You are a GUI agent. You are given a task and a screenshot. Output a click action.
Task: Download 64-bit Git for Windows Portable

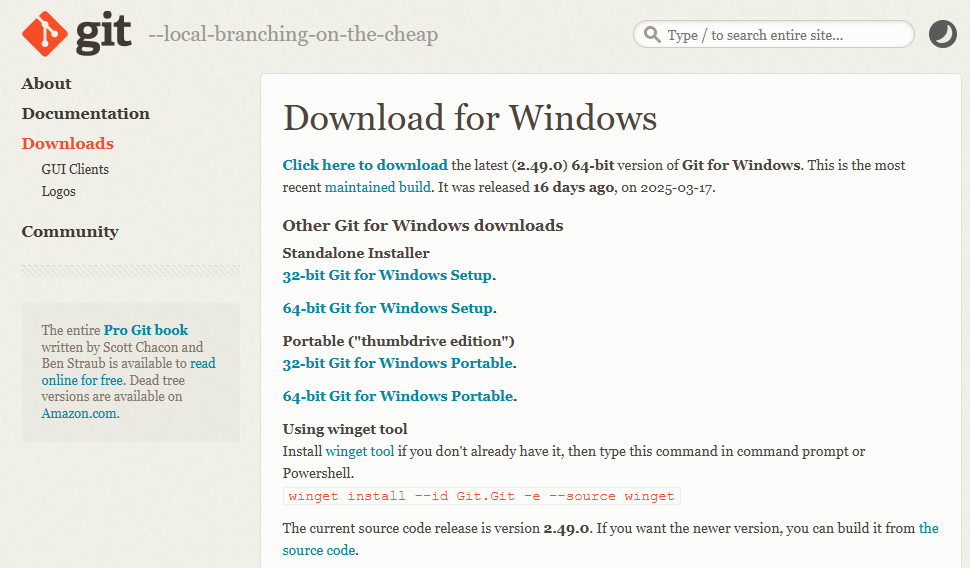pos(398,396)
